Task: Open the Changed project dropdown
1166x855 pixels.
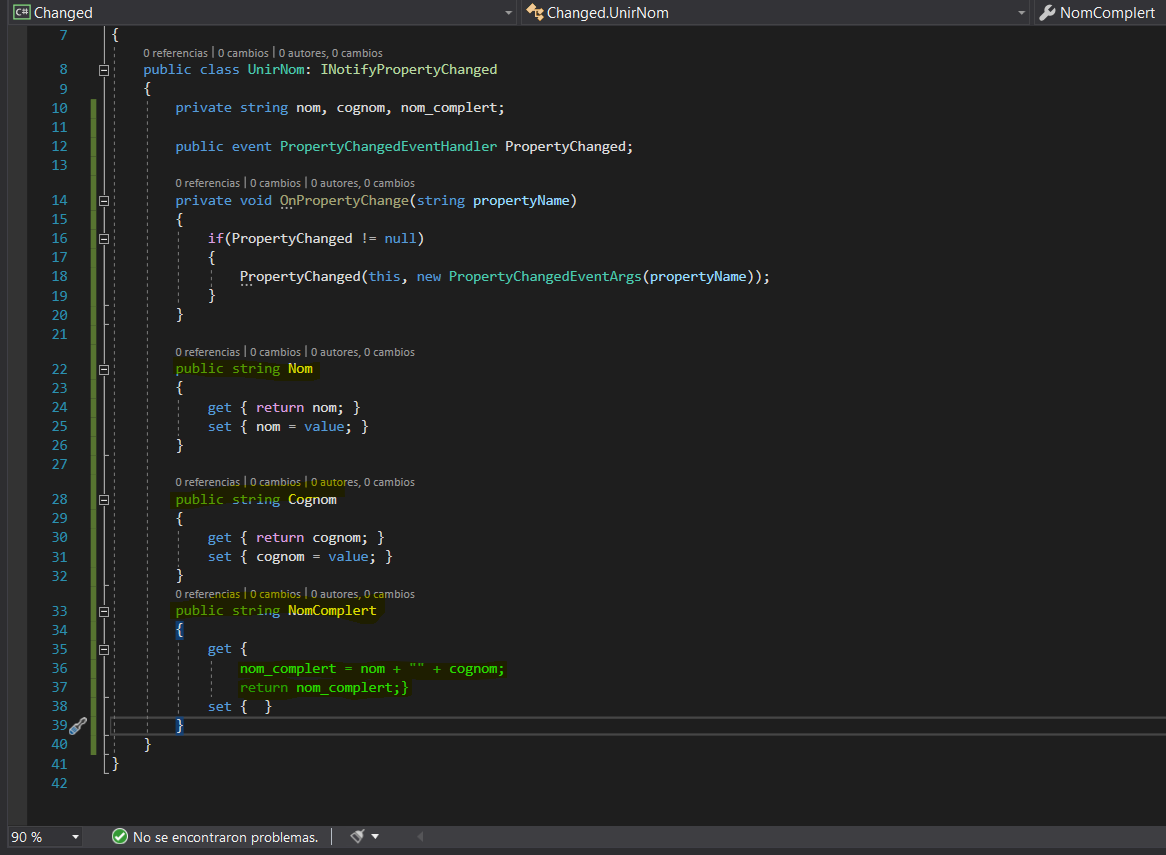Action: pos(507,13)
